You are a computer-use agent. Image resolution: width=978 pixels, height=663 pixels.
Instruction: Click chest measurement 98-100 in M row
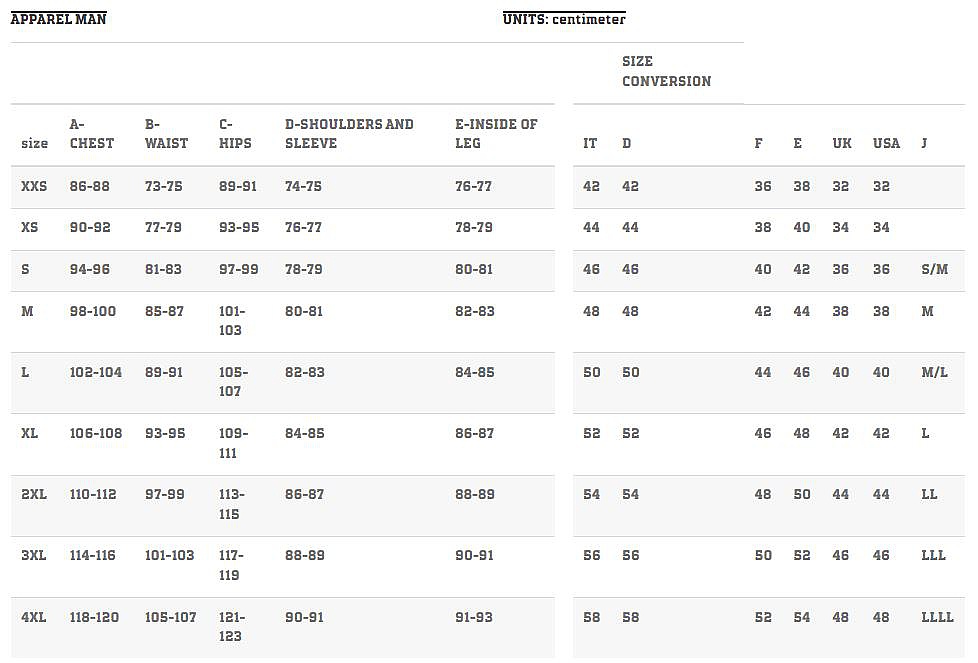pyautogui.click(x=93, y=311)
